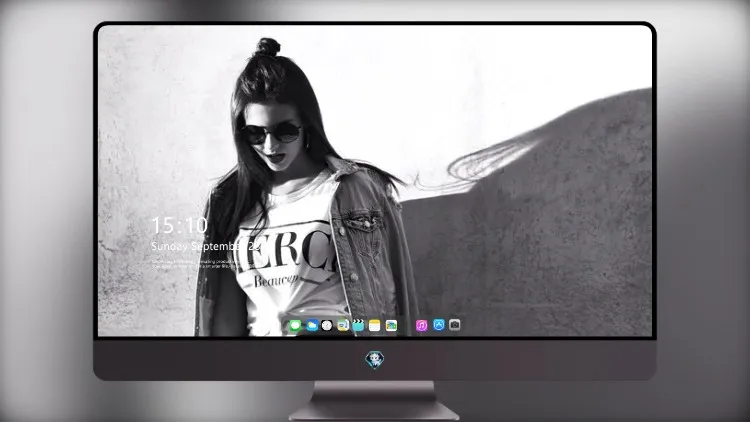
Task: Open the dock icon between Clock and Videos
Action: click(343, 326)
